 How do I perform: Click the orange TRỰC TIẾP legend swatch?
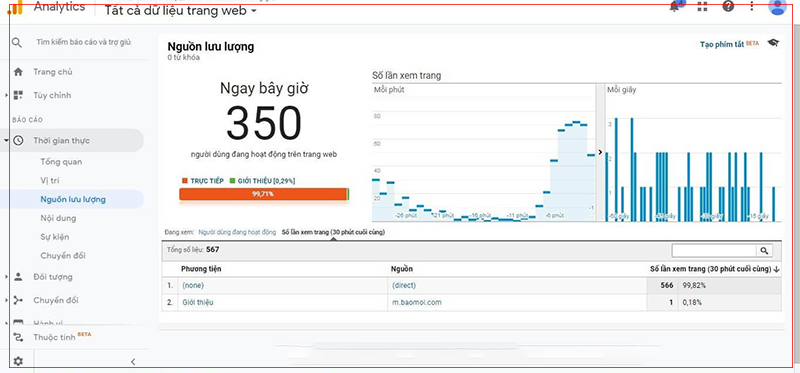click(185, 181)
